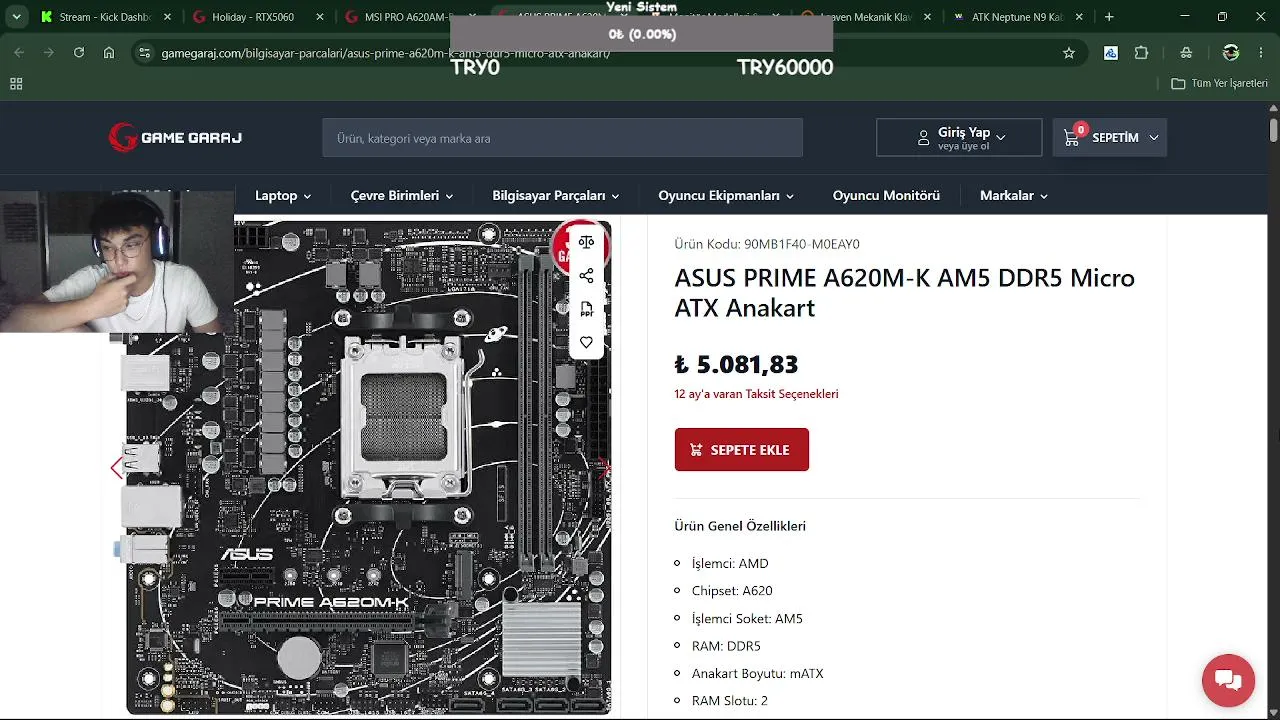Reload the page in browser

coord(79,53)
